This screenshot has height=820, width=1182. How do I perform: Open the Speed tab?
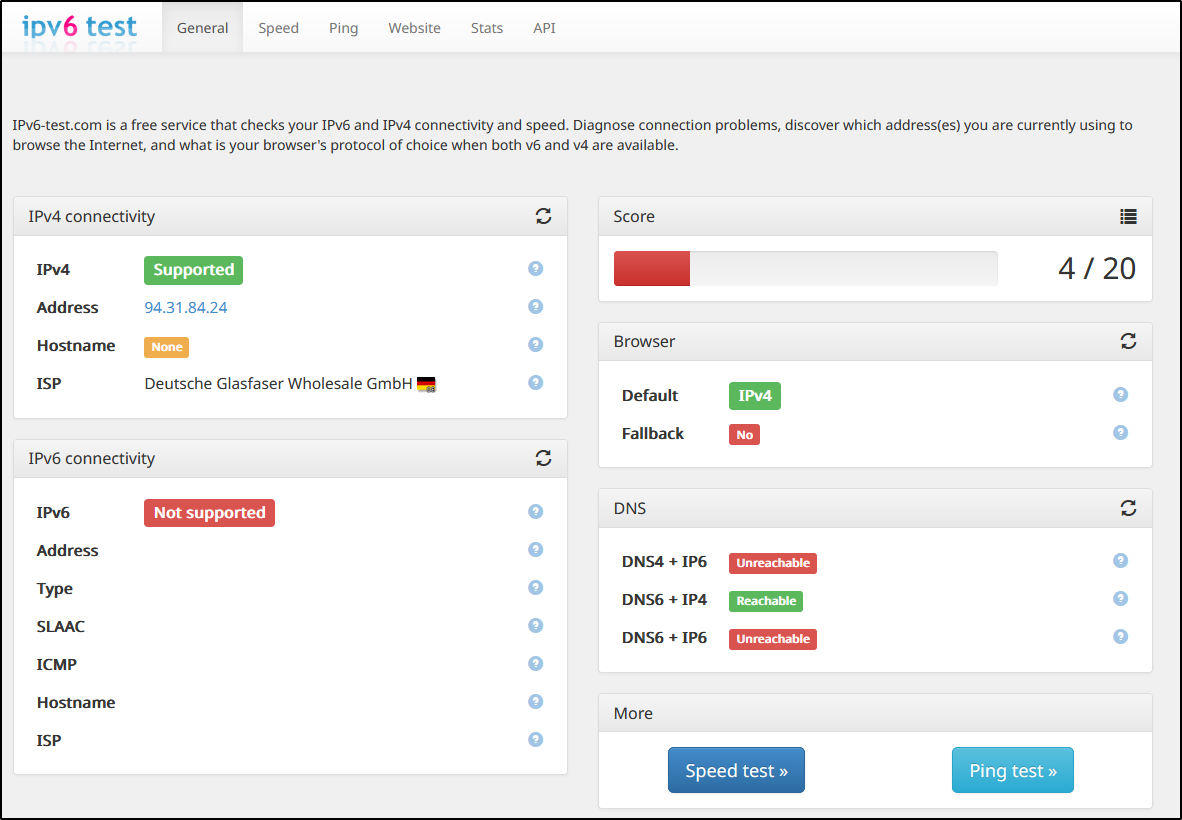click(x=278, y=28)
